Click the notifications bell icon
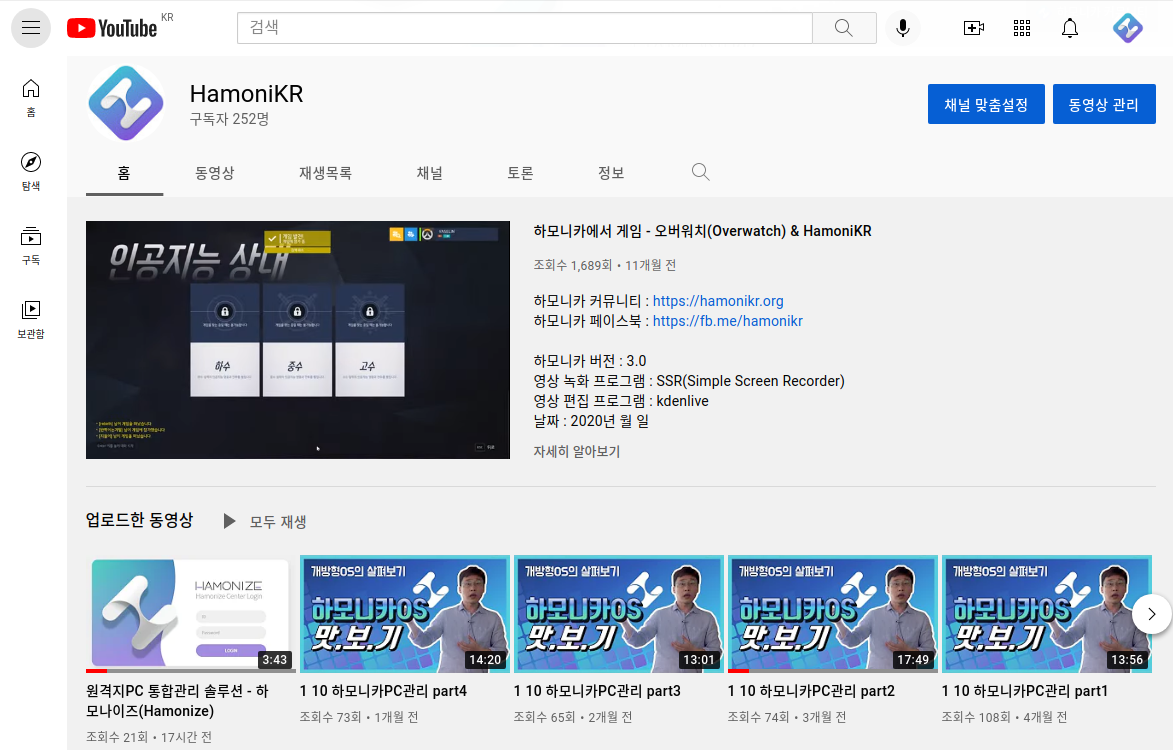This screenshot has height=750, width=1173. point(1069,27)
